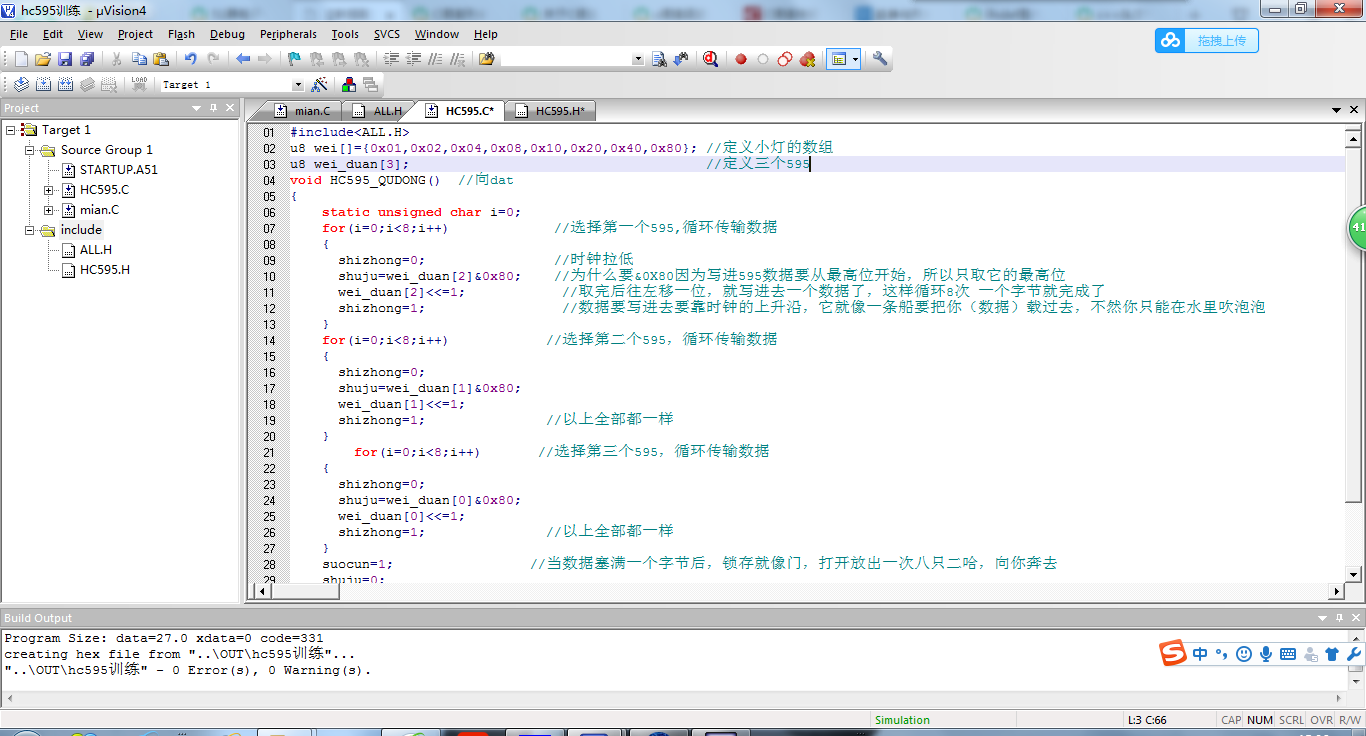Open the Find text combo dropdown arrow
Viewport: 1366px width, 736px height.
point(638,59)
